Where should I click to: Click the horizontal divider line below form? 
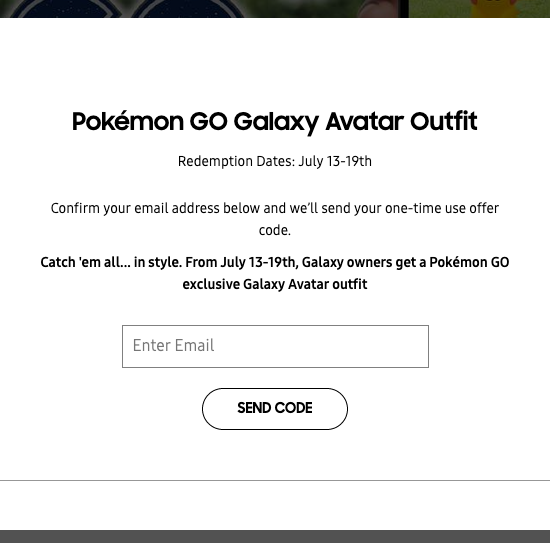click(x=275, y=480)
